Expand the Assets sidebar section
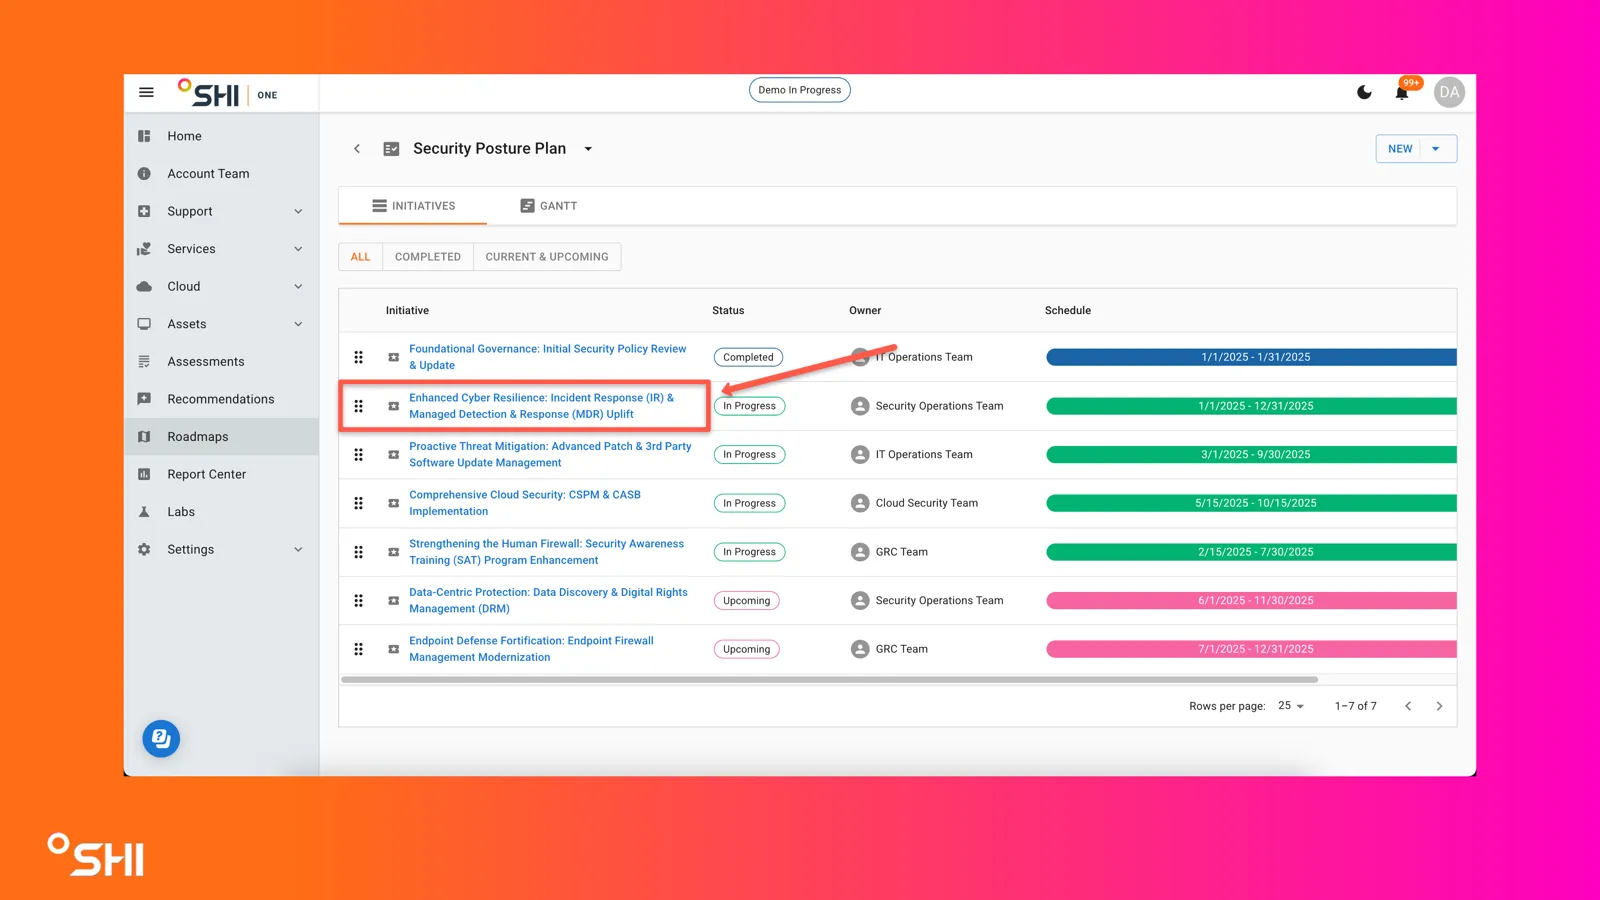This screenshot has width=1600, height=900. pyautogui.click(x=298, y=324)
